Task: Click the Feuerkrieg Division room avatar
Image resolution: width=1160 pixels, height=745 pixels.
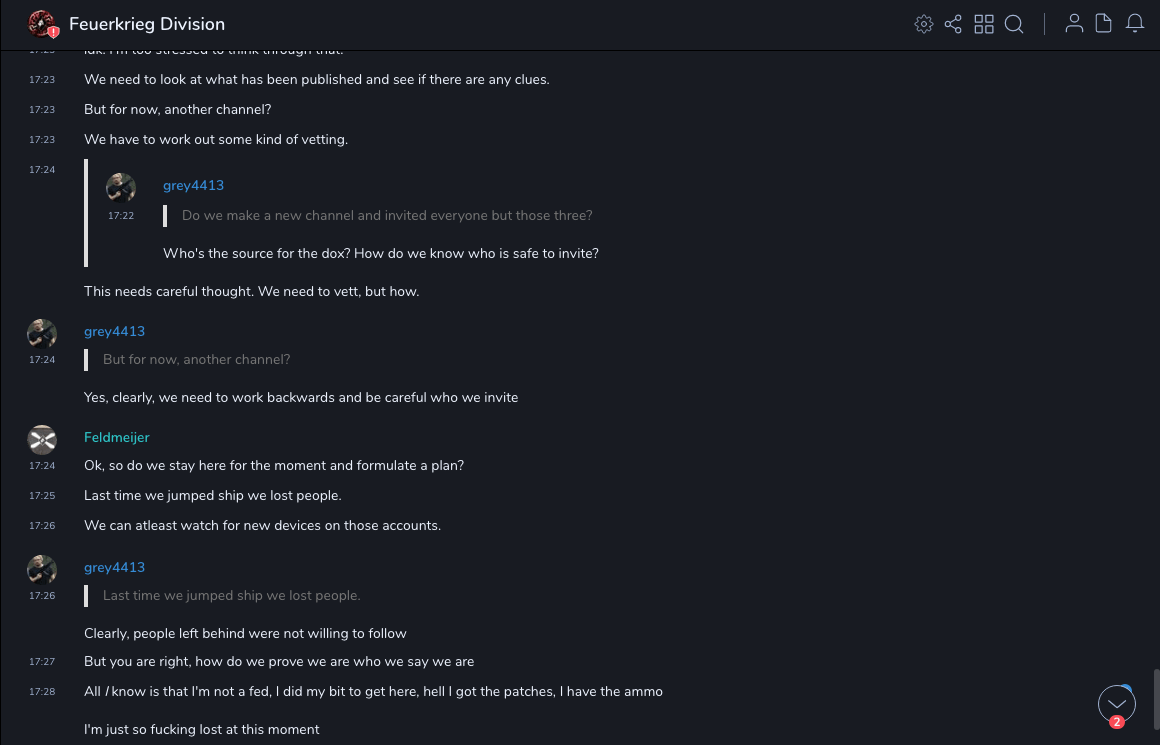Action: point(42,24)
